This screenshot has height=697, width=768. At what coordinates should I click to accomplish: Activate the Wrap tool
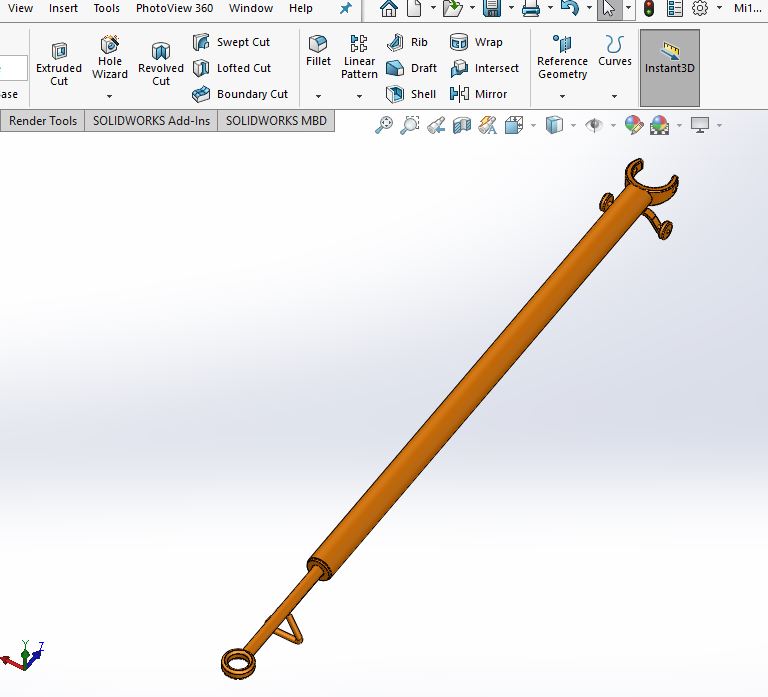[476, 42]
